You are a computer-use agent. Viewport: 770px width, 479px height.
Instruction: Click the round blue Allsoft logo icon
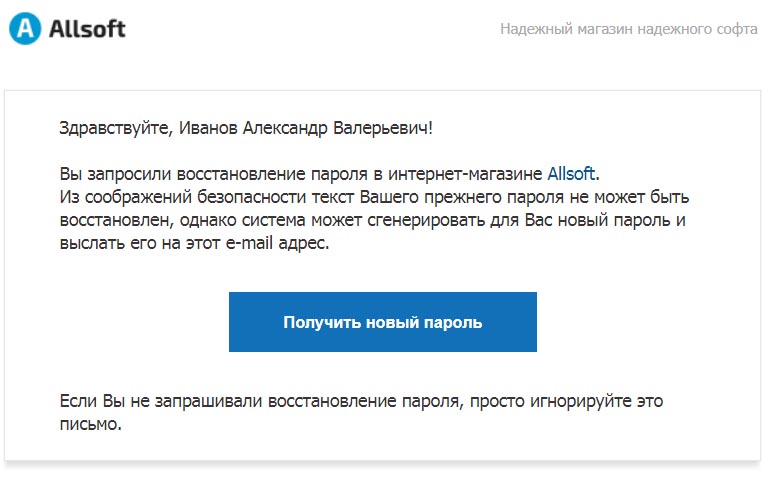tap(25, 28)
